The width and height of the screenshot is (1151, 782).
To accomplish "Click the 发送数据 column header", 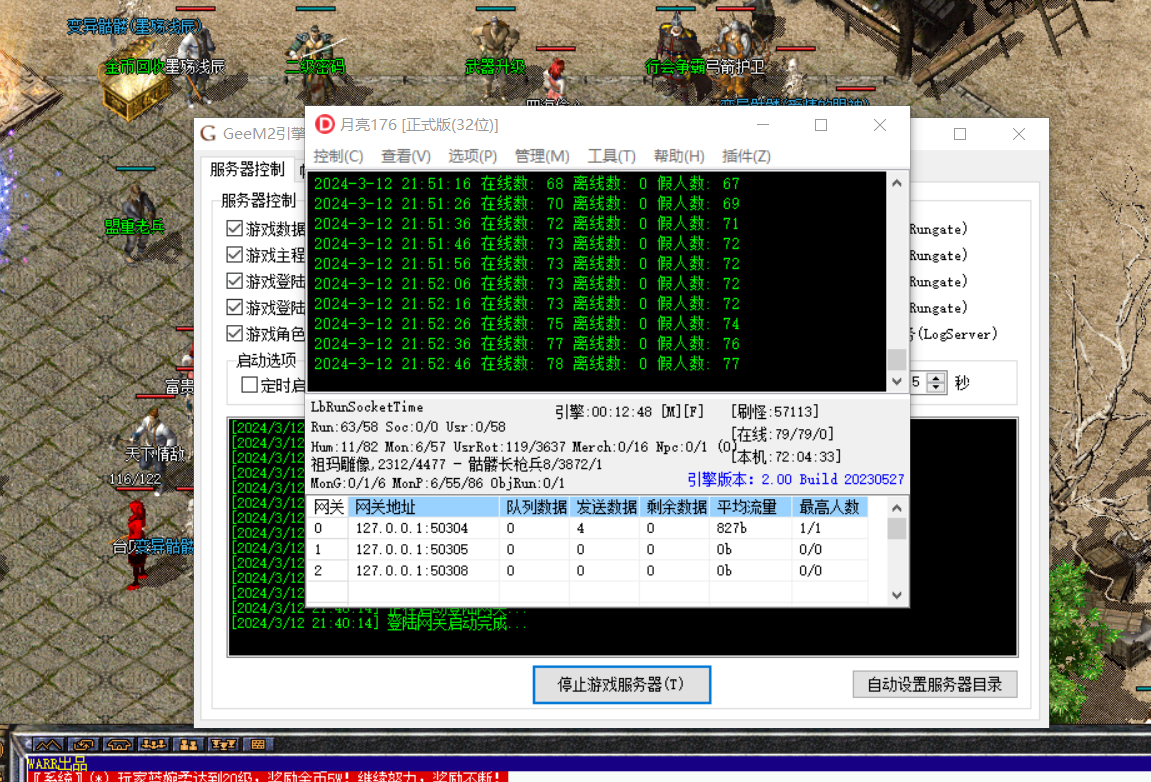I will pyautogui.click(x=605, y=507).
